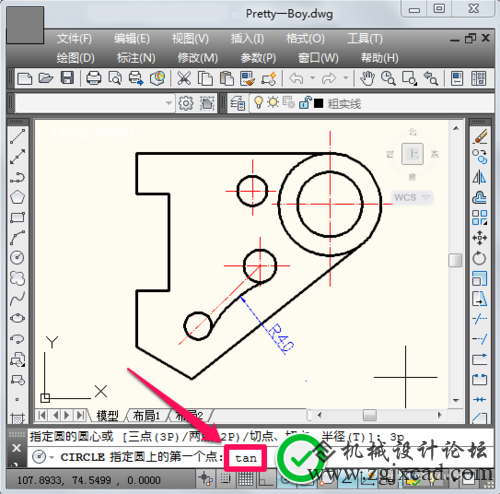Click the Print icon in toolbar
The width and height of the screenshot is (500, 494).
(93, 78)
